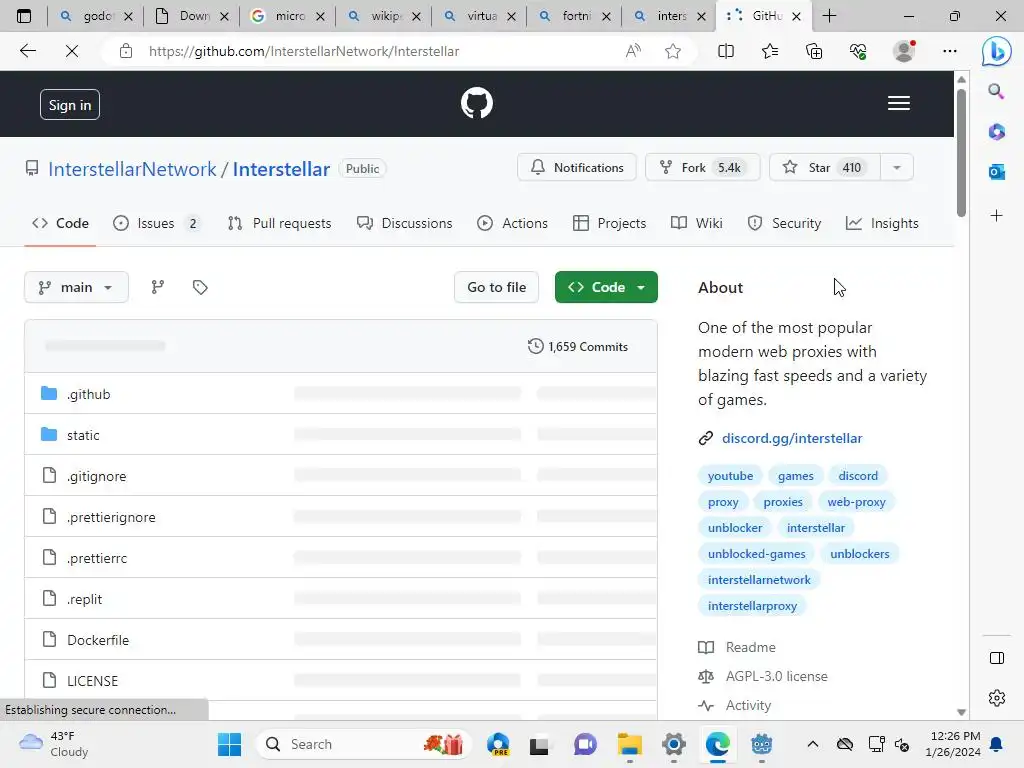Open the Edge profile avatar
Image resolution: width=1024 pixels, height=768 pixels.
(904, 51)
